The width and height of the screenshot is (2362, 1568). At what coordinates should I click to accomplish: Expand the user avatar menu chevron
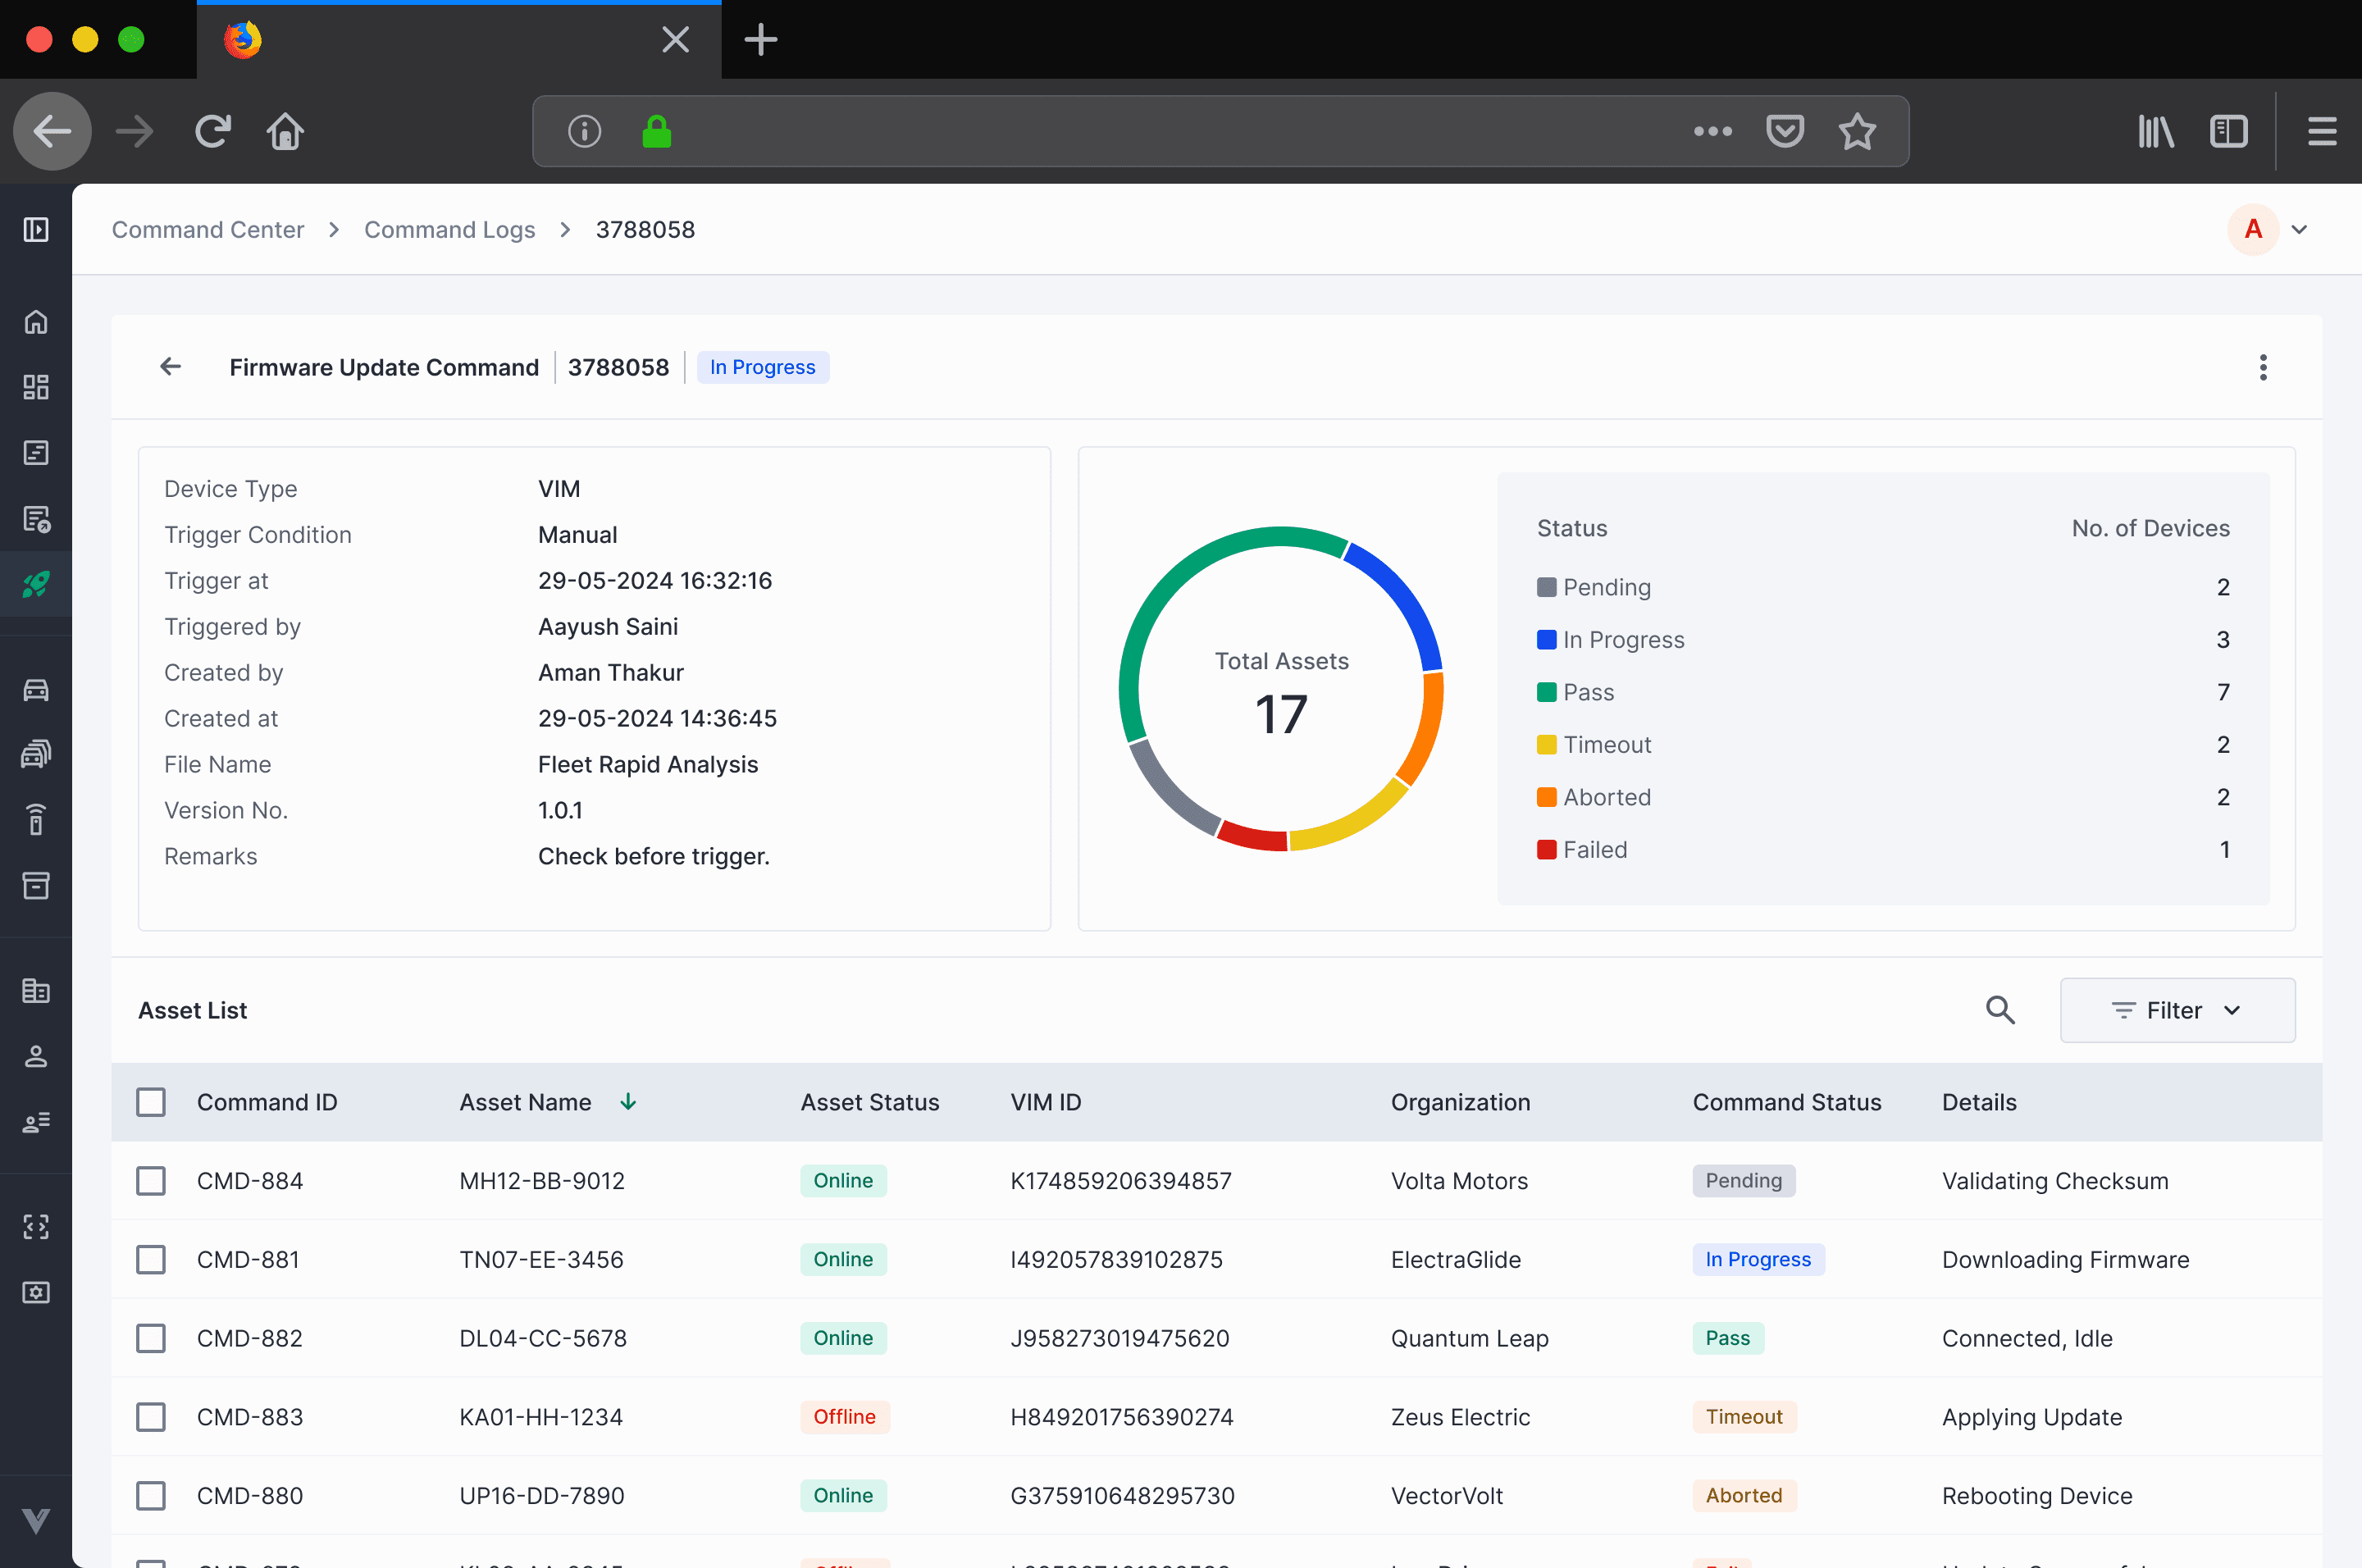[x=2299, y=230]
